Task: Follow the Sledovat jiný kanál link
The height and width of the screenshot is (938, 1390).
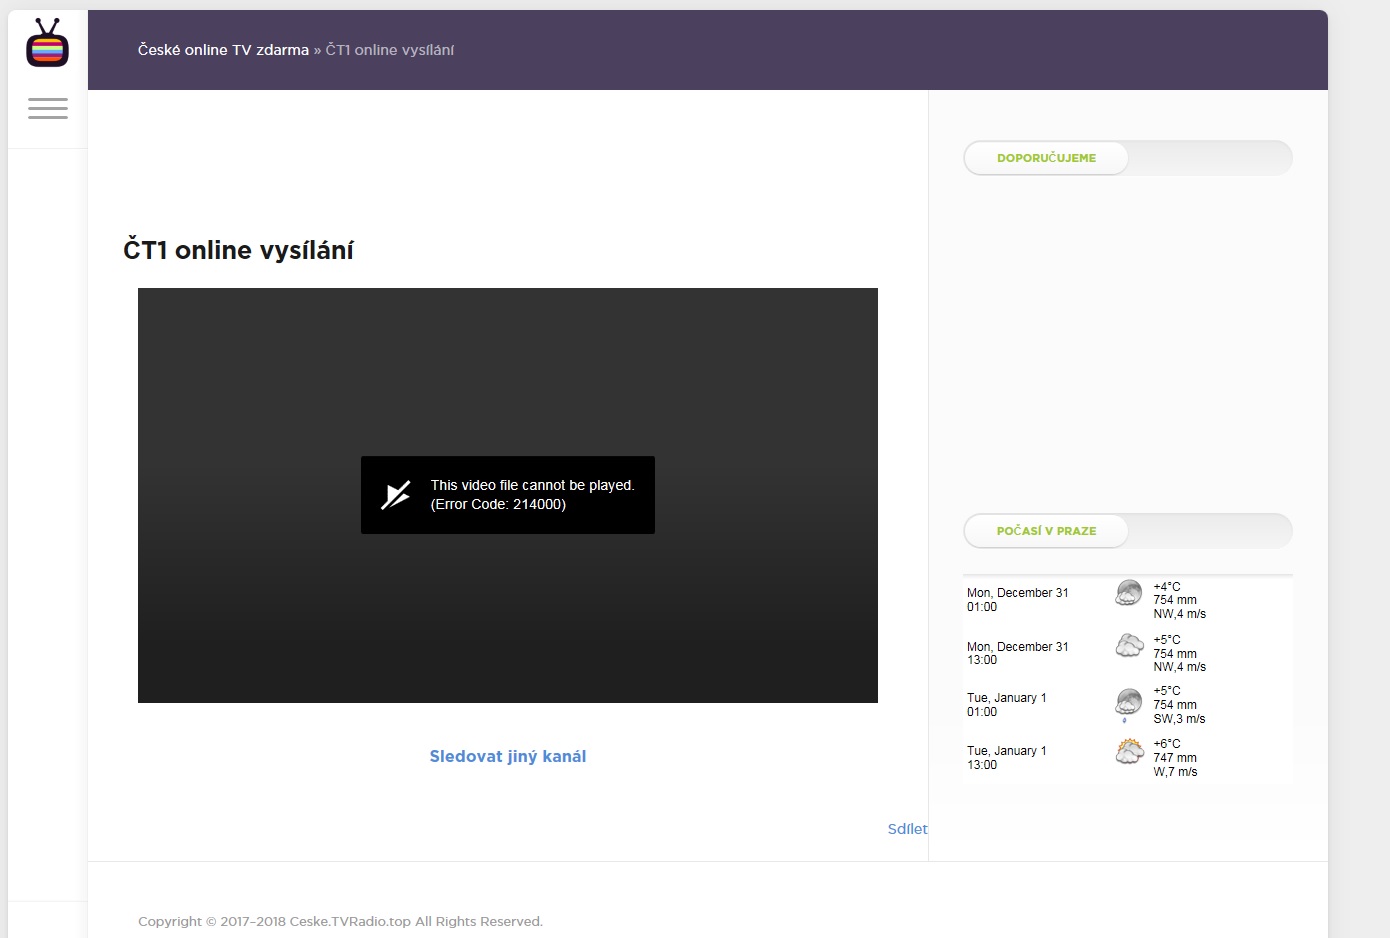Action: click(508, 756)
